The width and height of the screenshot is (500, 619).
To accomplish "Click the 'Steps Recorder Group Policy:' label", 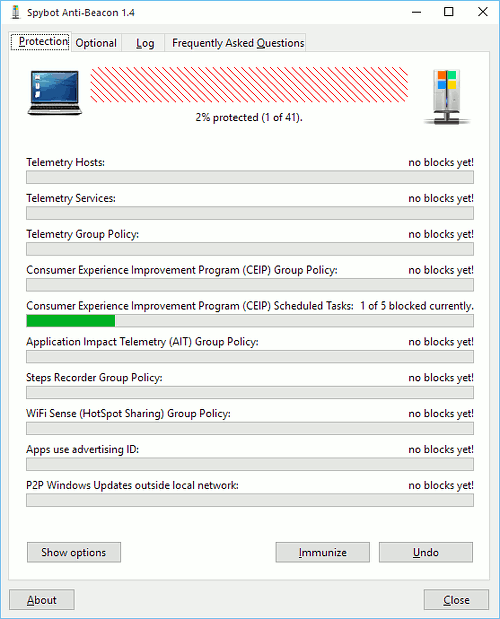I will point(94,378).
